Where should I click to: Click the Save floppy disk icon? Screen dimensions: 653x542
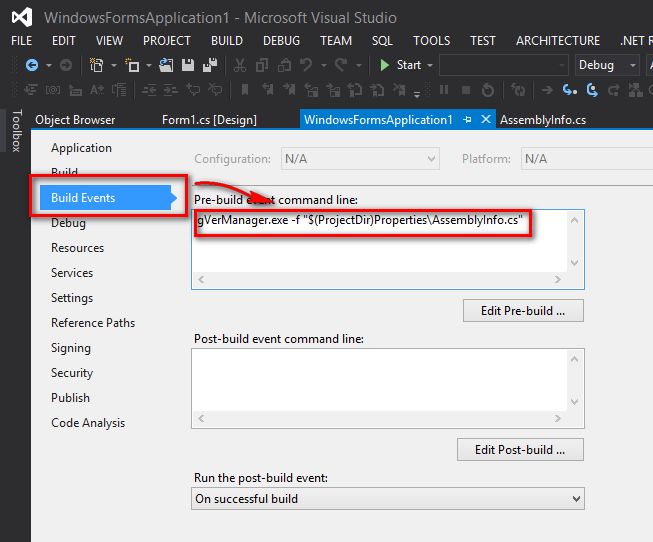click(x=188, y=65)
